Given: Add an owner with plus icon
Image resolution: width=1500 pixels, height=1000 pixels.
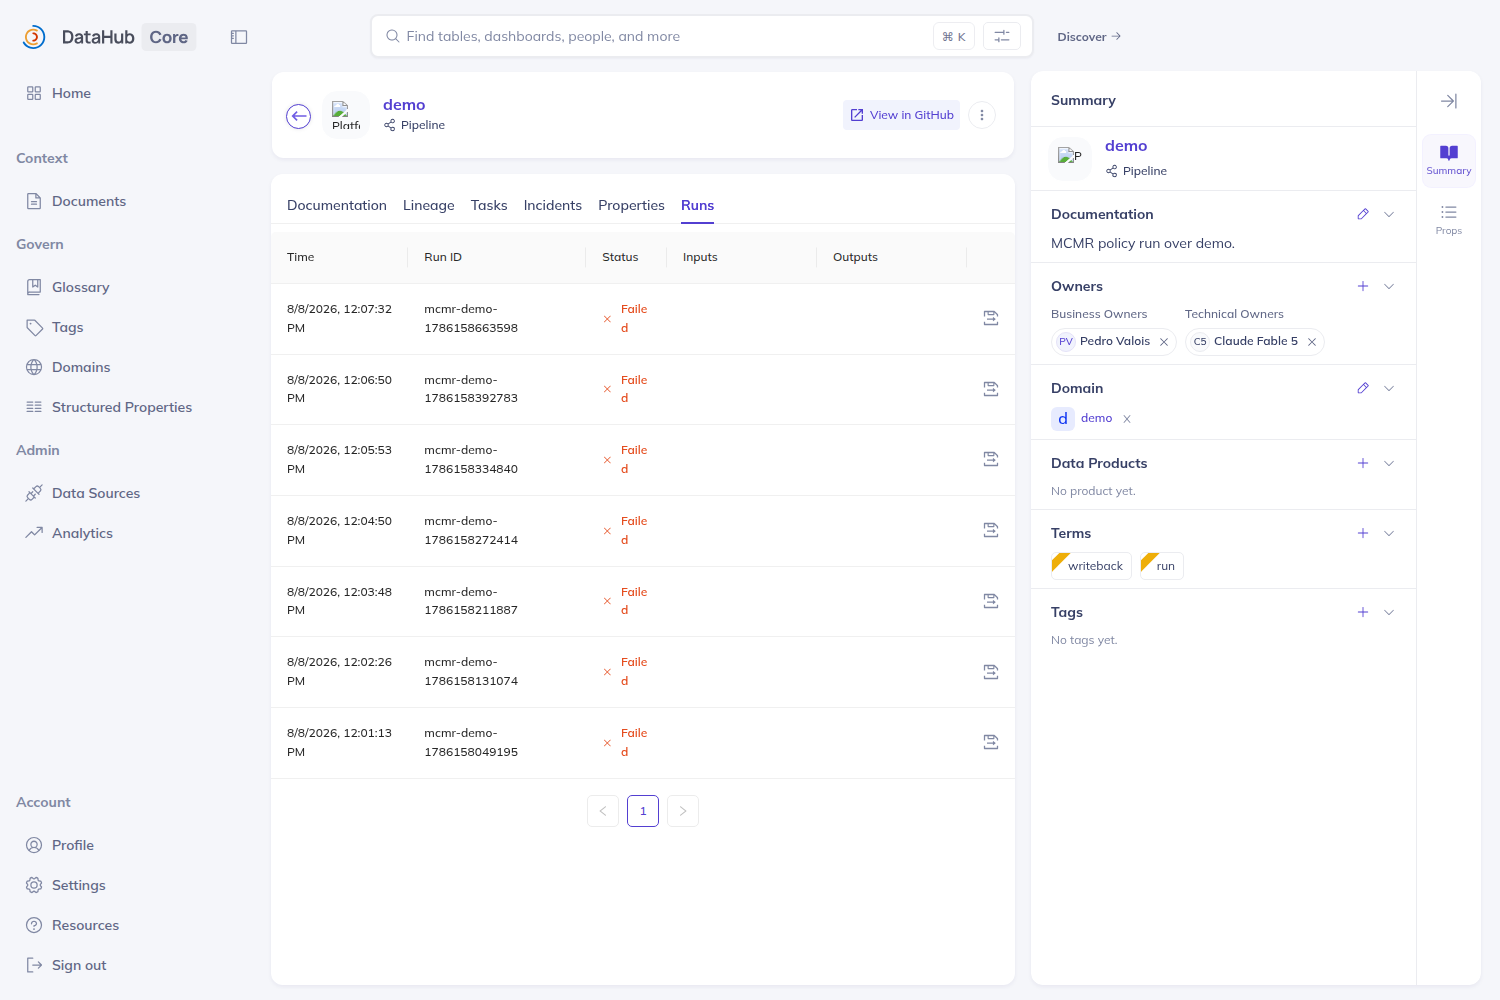Looking at the screenshot, I should (1363, 286).
